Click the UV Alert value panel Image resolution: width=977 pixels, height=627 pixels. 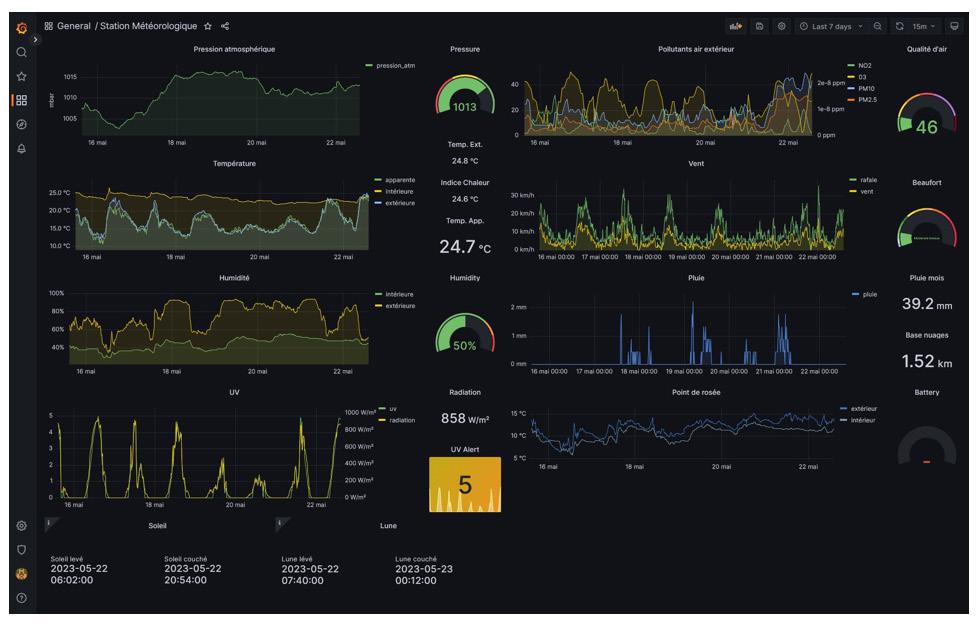pos(465,484)
